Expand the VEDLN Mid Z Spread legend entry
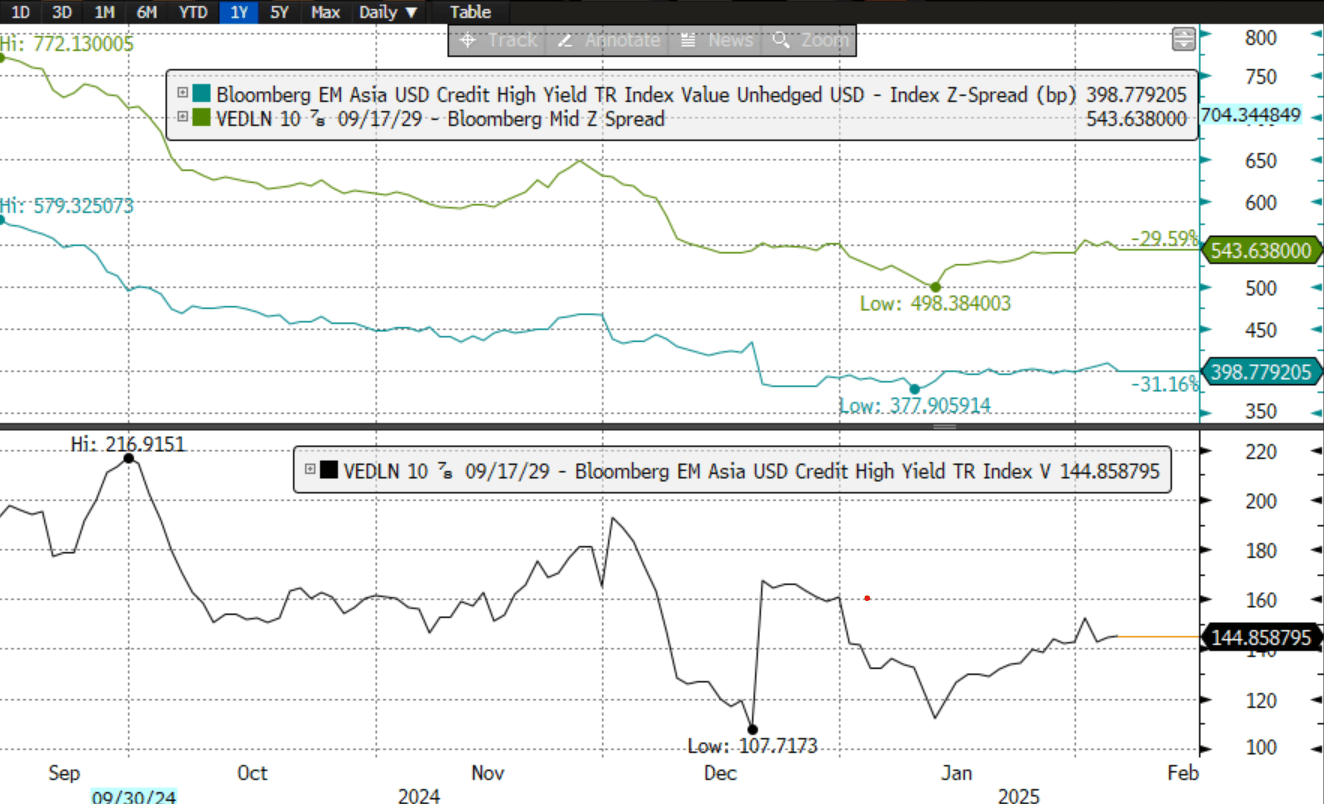Screen dimensions: 1324x804 click(x=183, y=118)
